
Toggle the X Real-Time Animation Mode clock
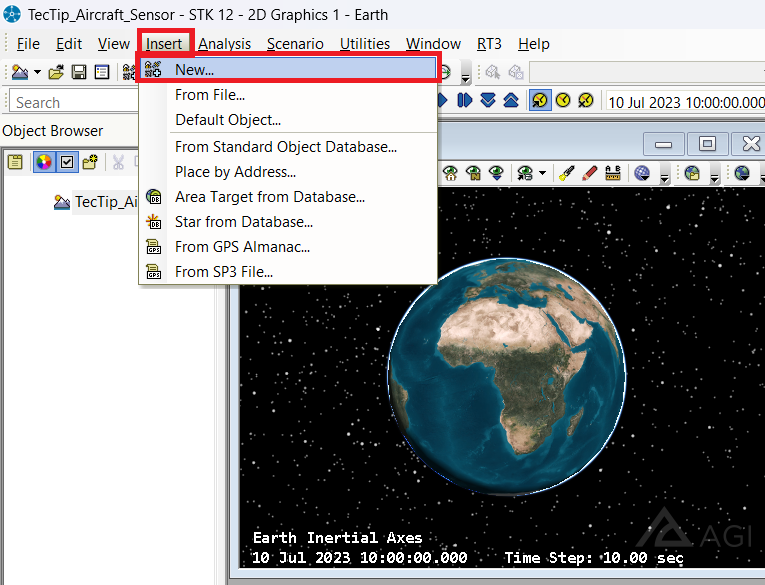(x=586, y=101)
